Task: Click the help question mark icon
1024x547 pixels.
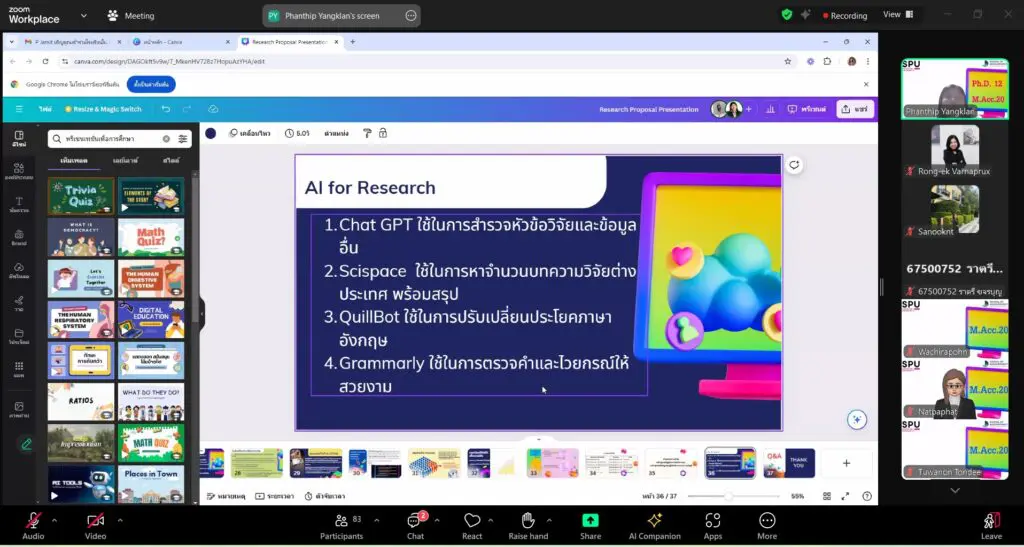Action: click(x=867, y=497)
